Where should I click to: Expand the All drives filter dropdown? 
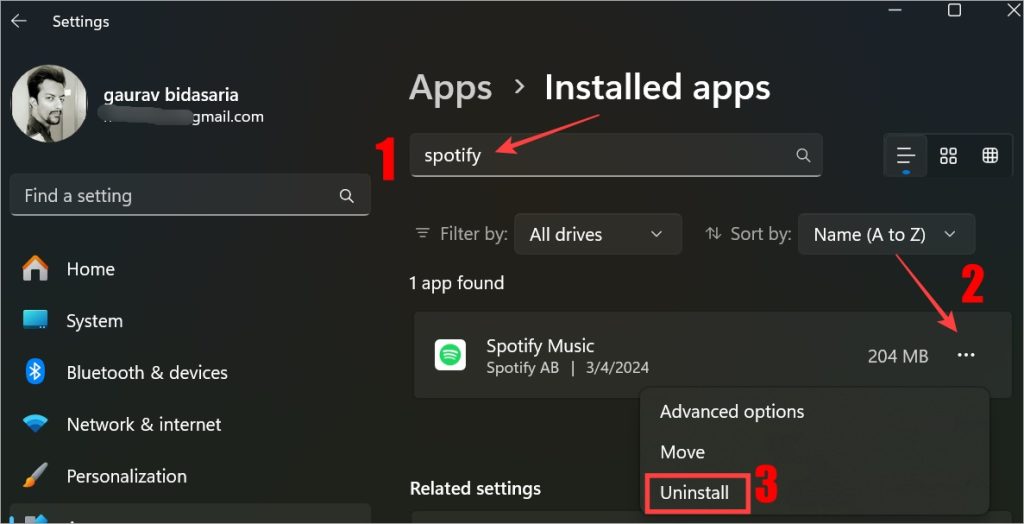(598, 234)
